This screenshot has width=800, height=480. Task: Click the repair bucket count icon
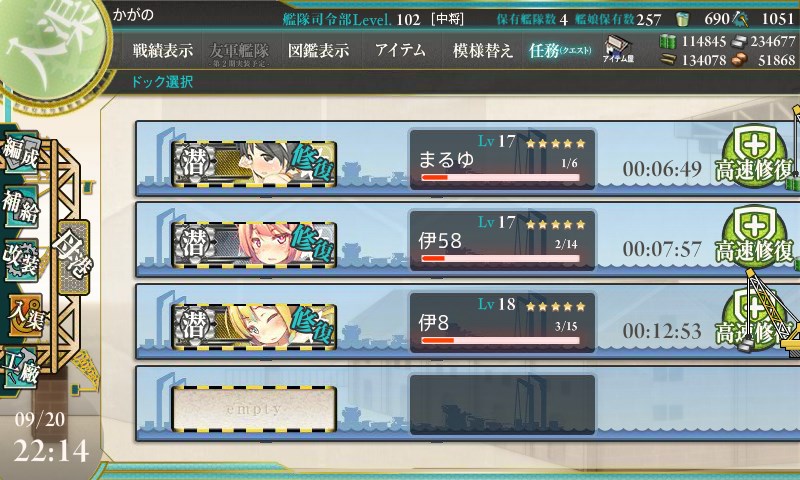coord(683,19)
